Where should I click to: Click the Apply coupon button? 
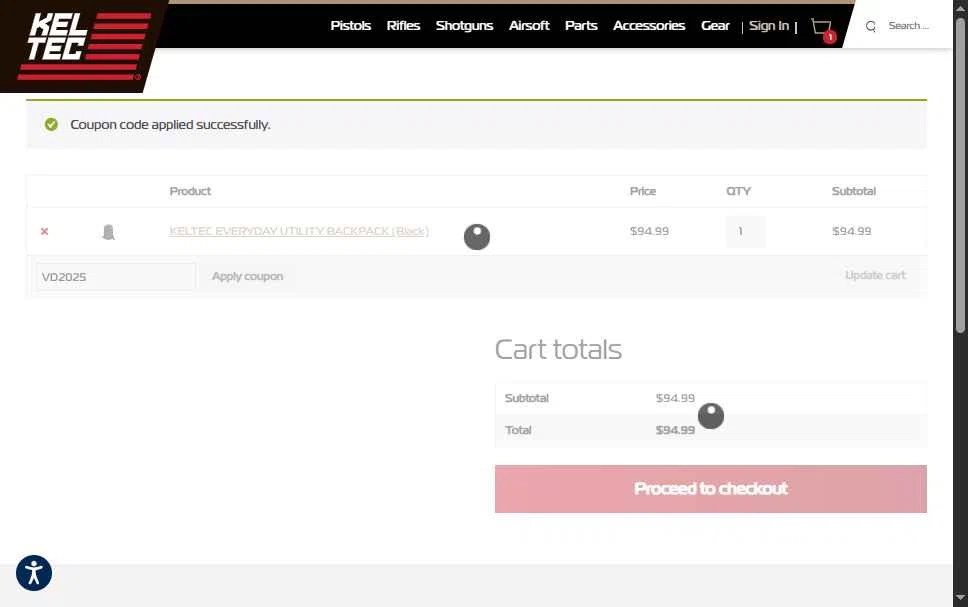tap(248, 276)
